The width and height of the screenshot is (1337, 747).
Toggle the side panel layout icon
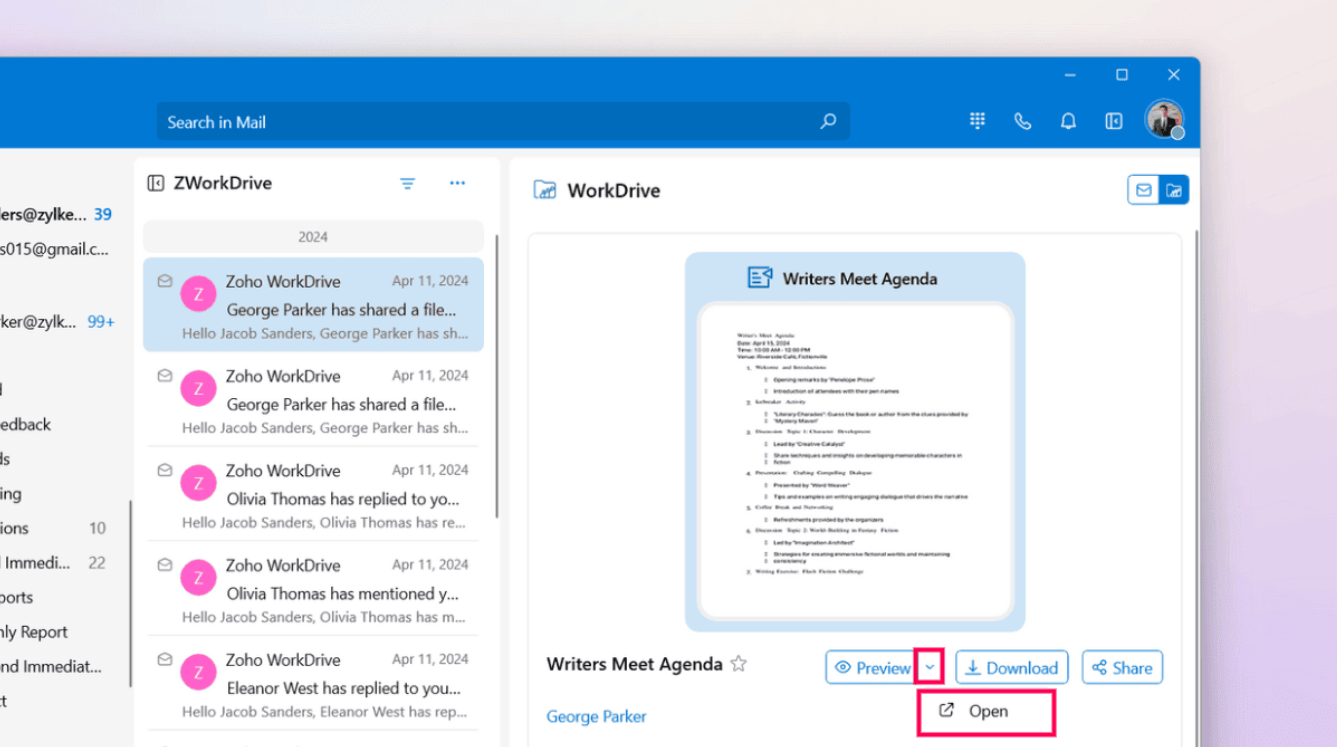pyautogui.click(x=1114, y=121)
